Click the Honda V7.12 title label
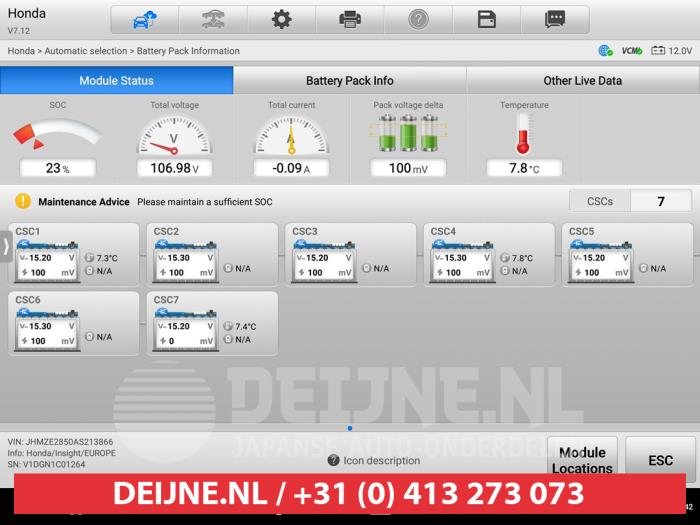The height and width of the screenshot is (525, 700). click(x=26, y=21)
